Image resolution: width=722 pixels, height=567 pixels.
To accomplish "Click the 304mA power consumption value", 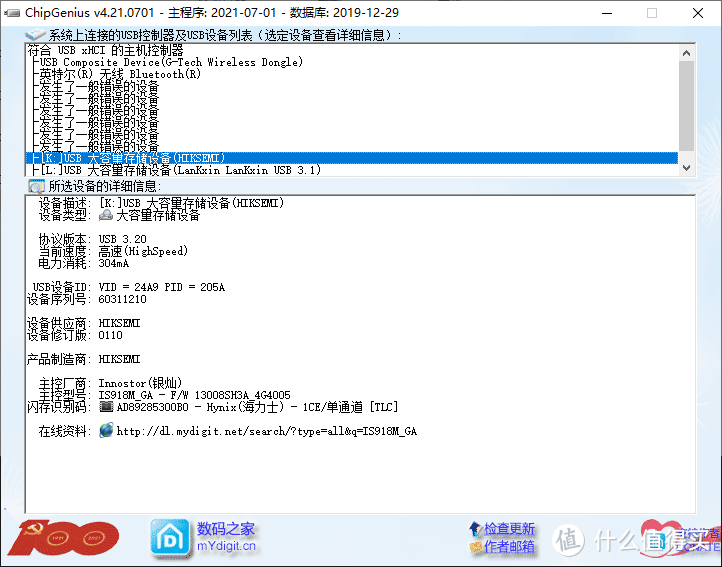I will (114, 263).
